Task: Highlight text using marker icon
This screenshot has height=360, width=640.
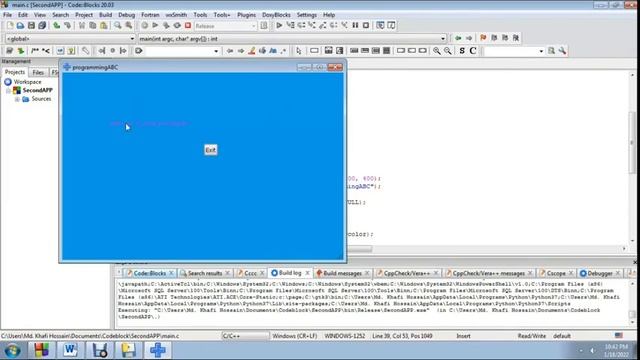Action: pyautogui.click(x=252, y=51)
